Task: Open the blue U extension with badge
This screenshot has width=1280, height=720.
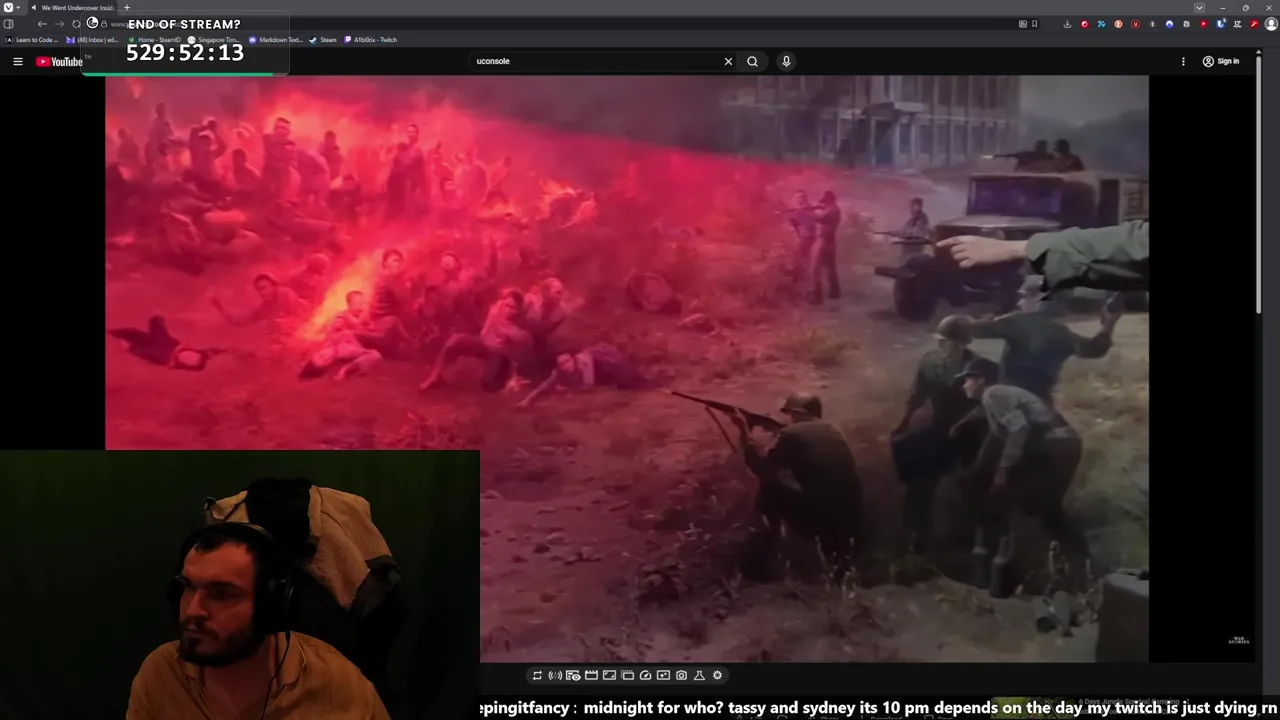Action: pos(1220,24)
